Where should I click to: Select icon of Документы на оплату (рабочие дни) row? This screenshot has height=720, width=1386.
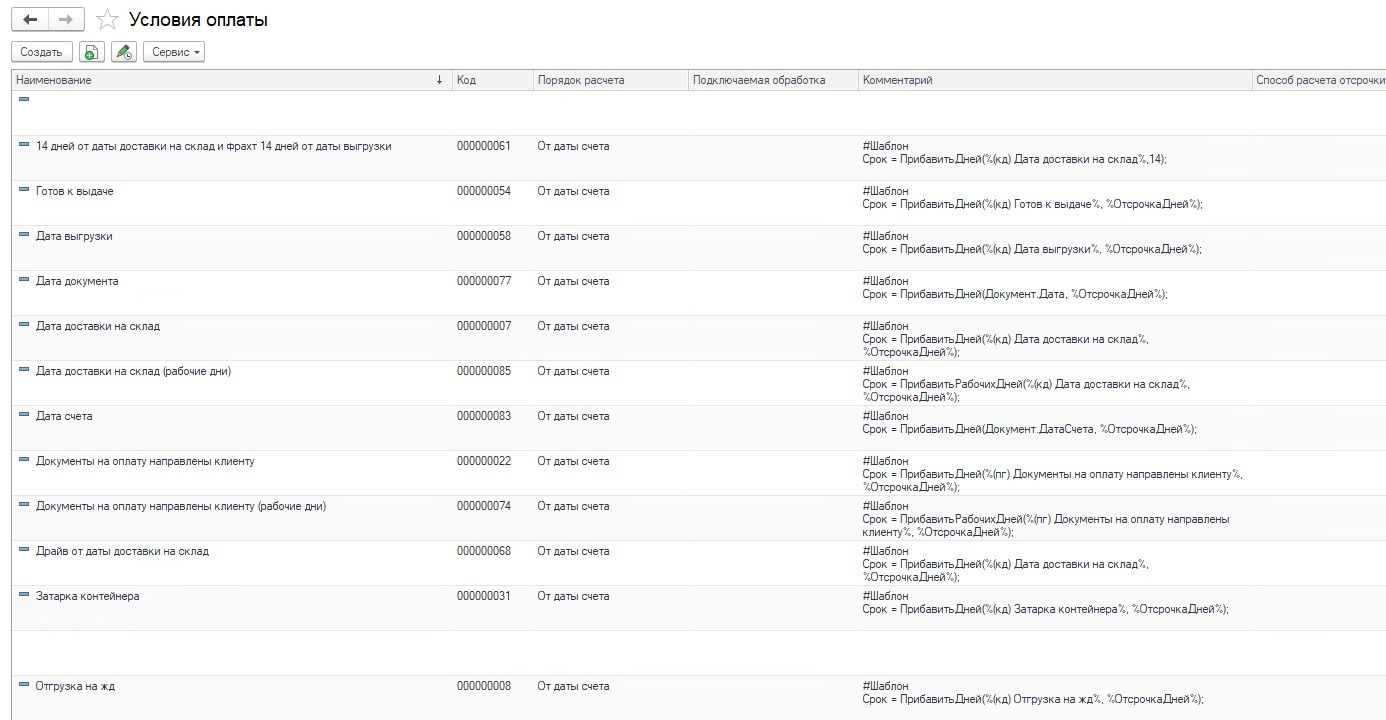tap(24, 504)
